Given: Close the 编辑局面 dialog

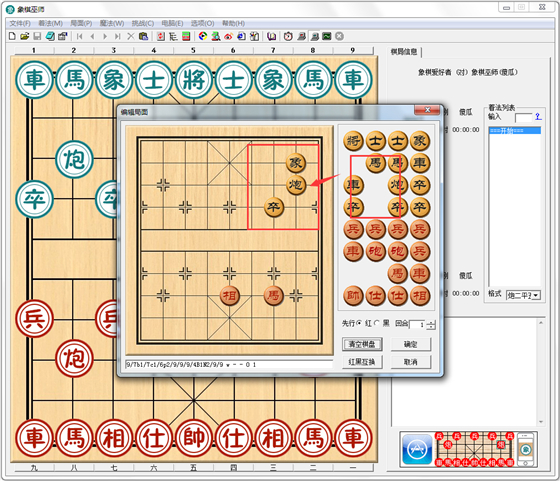Looking at the screenshot, I should [427, 110].
